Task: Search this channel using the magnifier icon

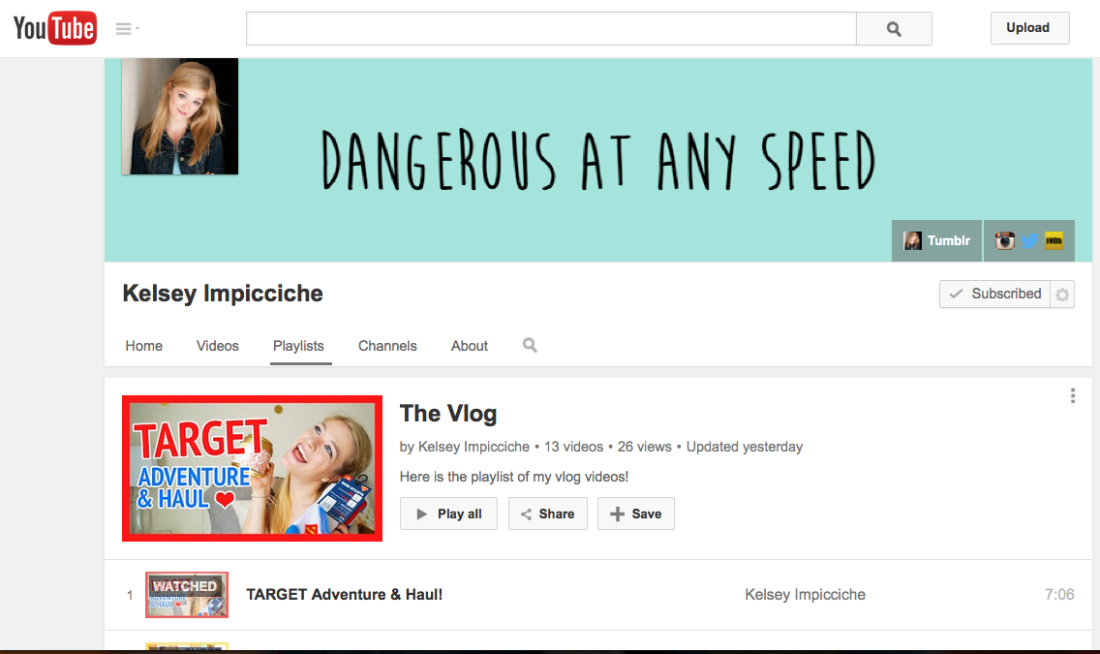Action: click(x=530, y=345)
